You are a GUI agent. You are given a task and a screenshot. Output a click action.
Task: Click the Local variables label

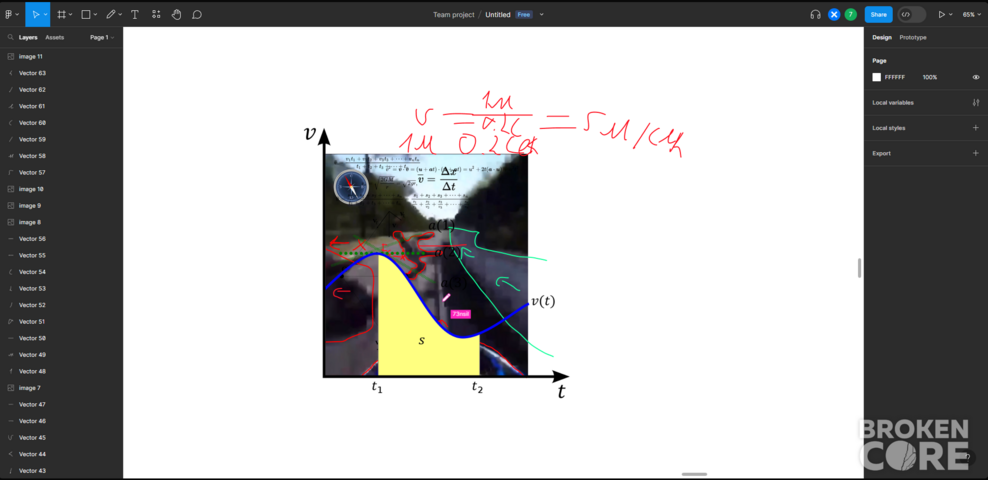893,102
